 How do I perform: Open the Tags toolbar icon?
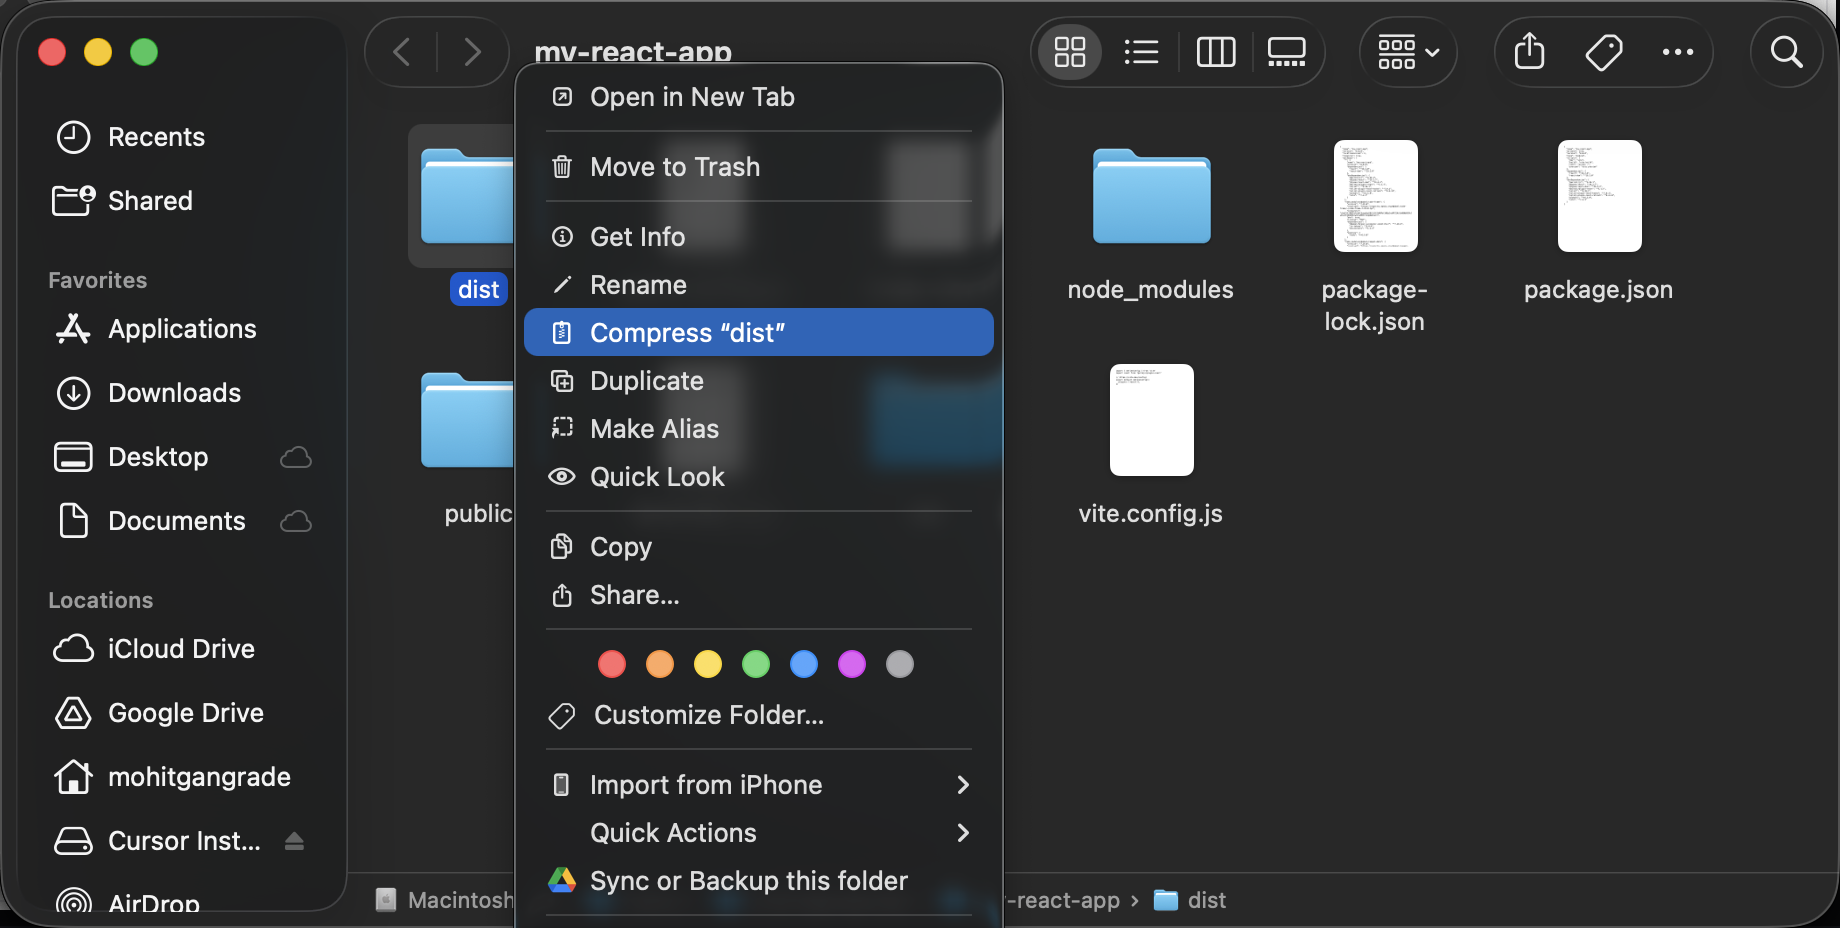coord(1603,52)
